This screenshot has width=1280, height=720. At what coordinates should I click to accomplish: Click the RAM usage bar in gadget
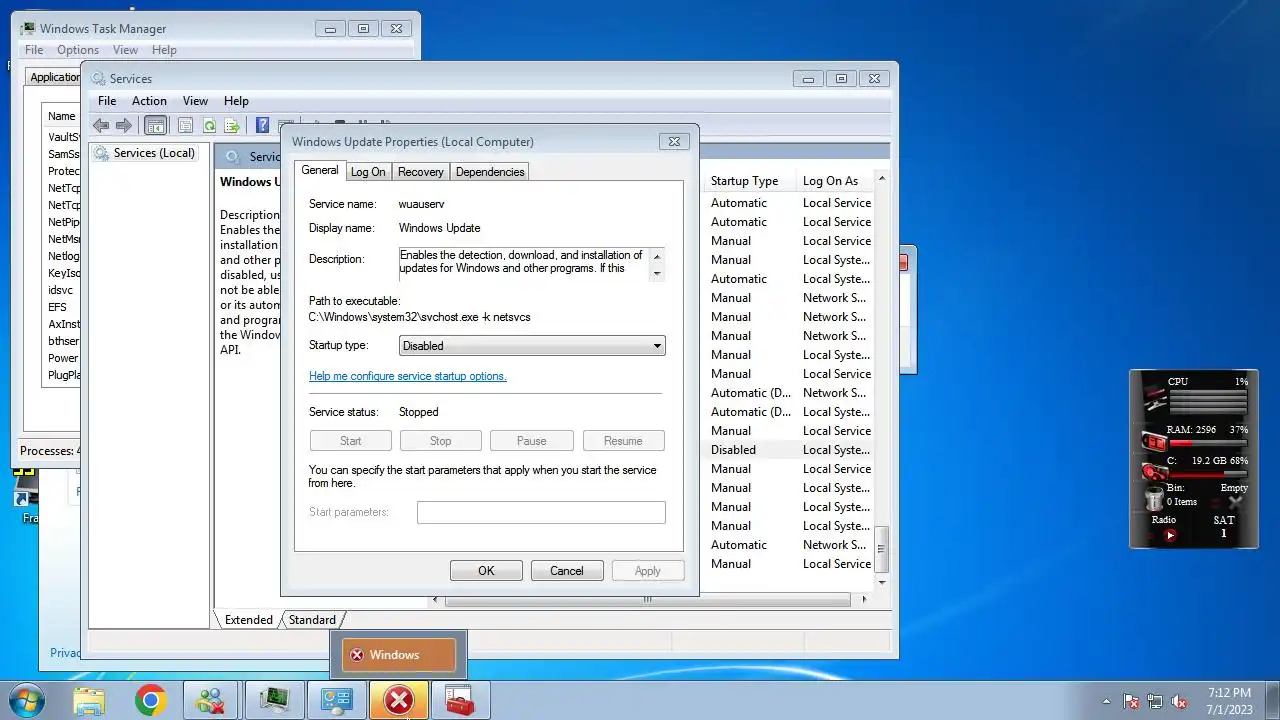[x=1208, y=442]
